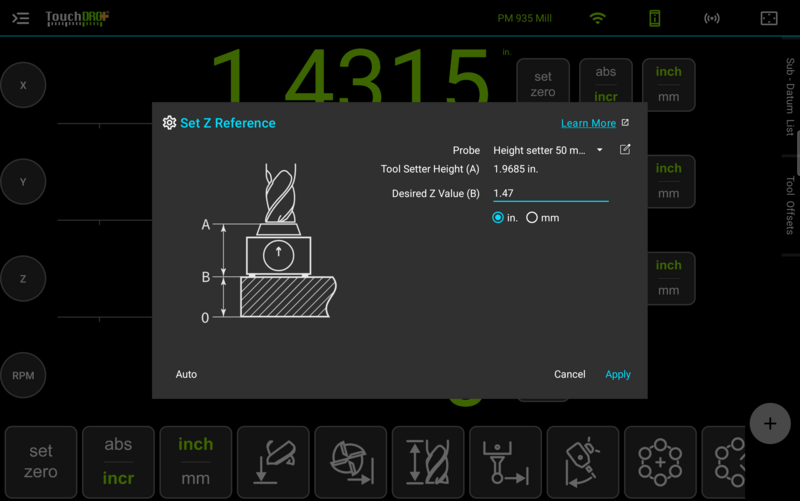Click the large 1.4315 X readout

350,77
